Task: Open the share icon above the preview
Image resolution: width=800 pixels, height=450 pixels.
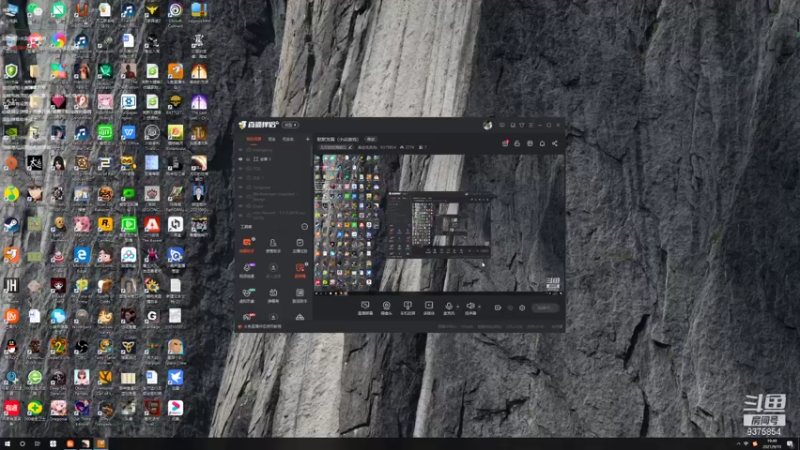Action: pyautogui.click(x=555, y=143)
